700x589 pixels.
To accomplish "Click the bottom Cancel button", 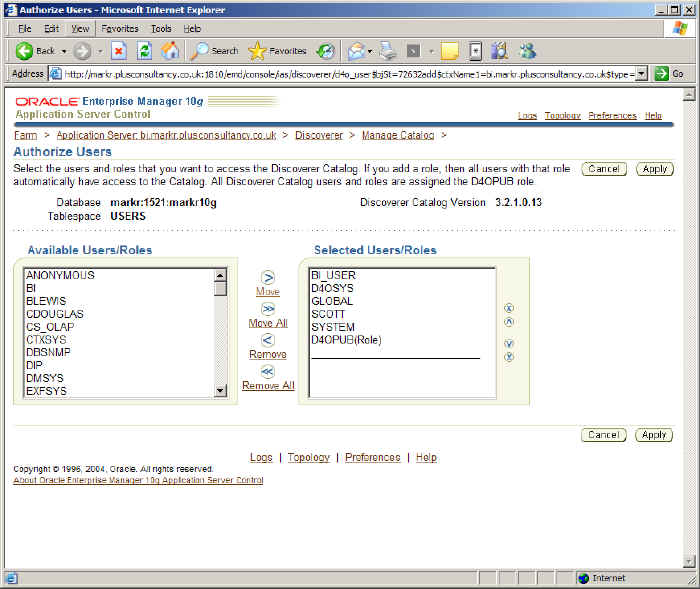I will (604, 434).
